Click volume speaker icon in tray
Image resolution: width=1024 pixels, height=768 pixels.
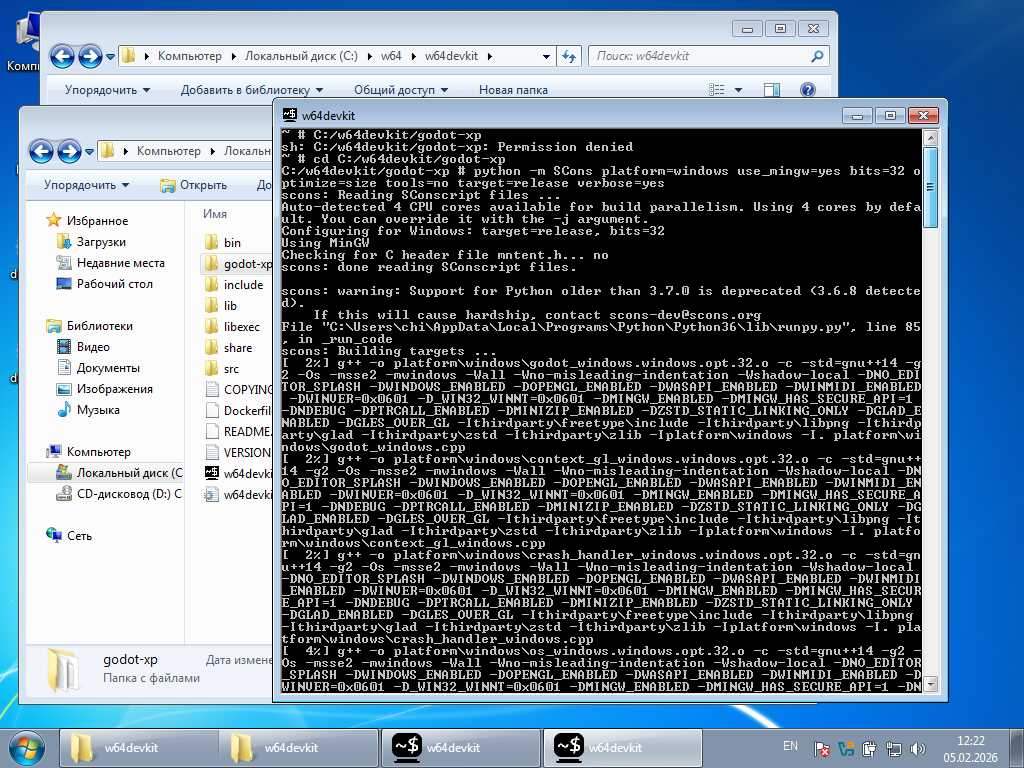tap(918, 749)
